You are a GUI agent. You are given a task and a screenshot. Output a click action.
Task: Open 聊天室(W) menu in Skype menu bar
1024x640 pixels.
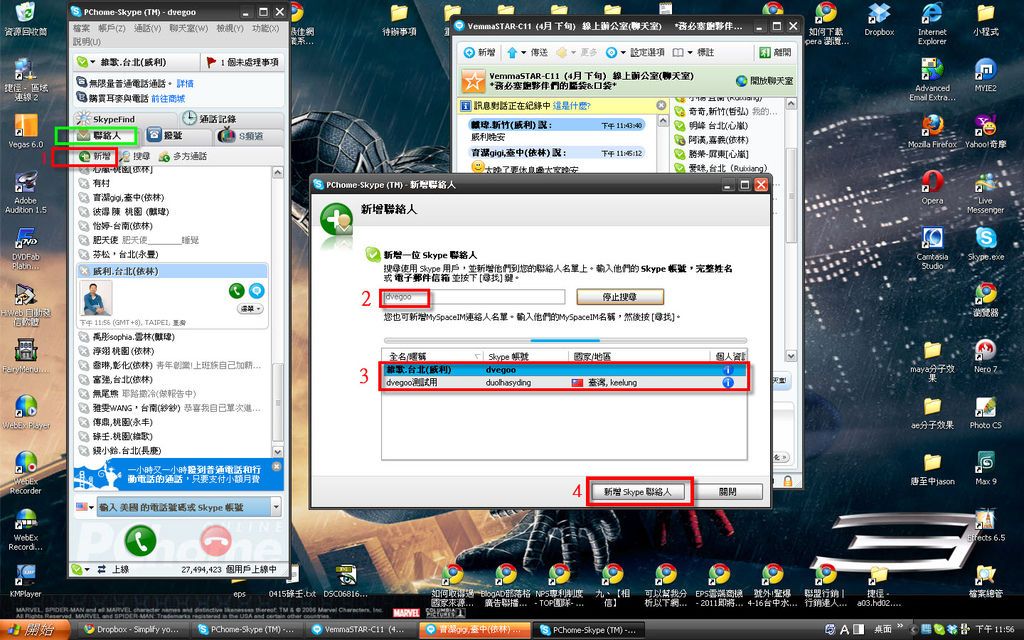tap(188, 29)
